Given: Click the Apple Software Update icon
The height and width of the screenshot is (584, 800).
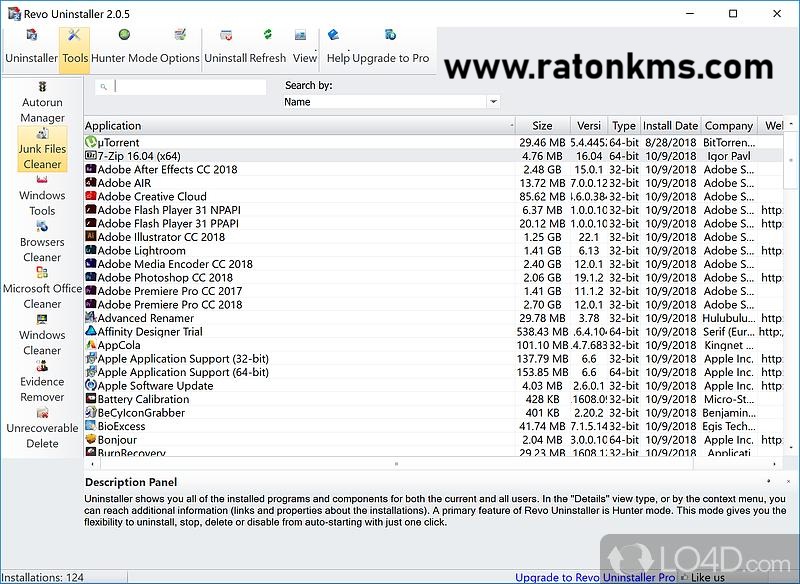Looking at the screenshot, I should (x=91, y=385).
